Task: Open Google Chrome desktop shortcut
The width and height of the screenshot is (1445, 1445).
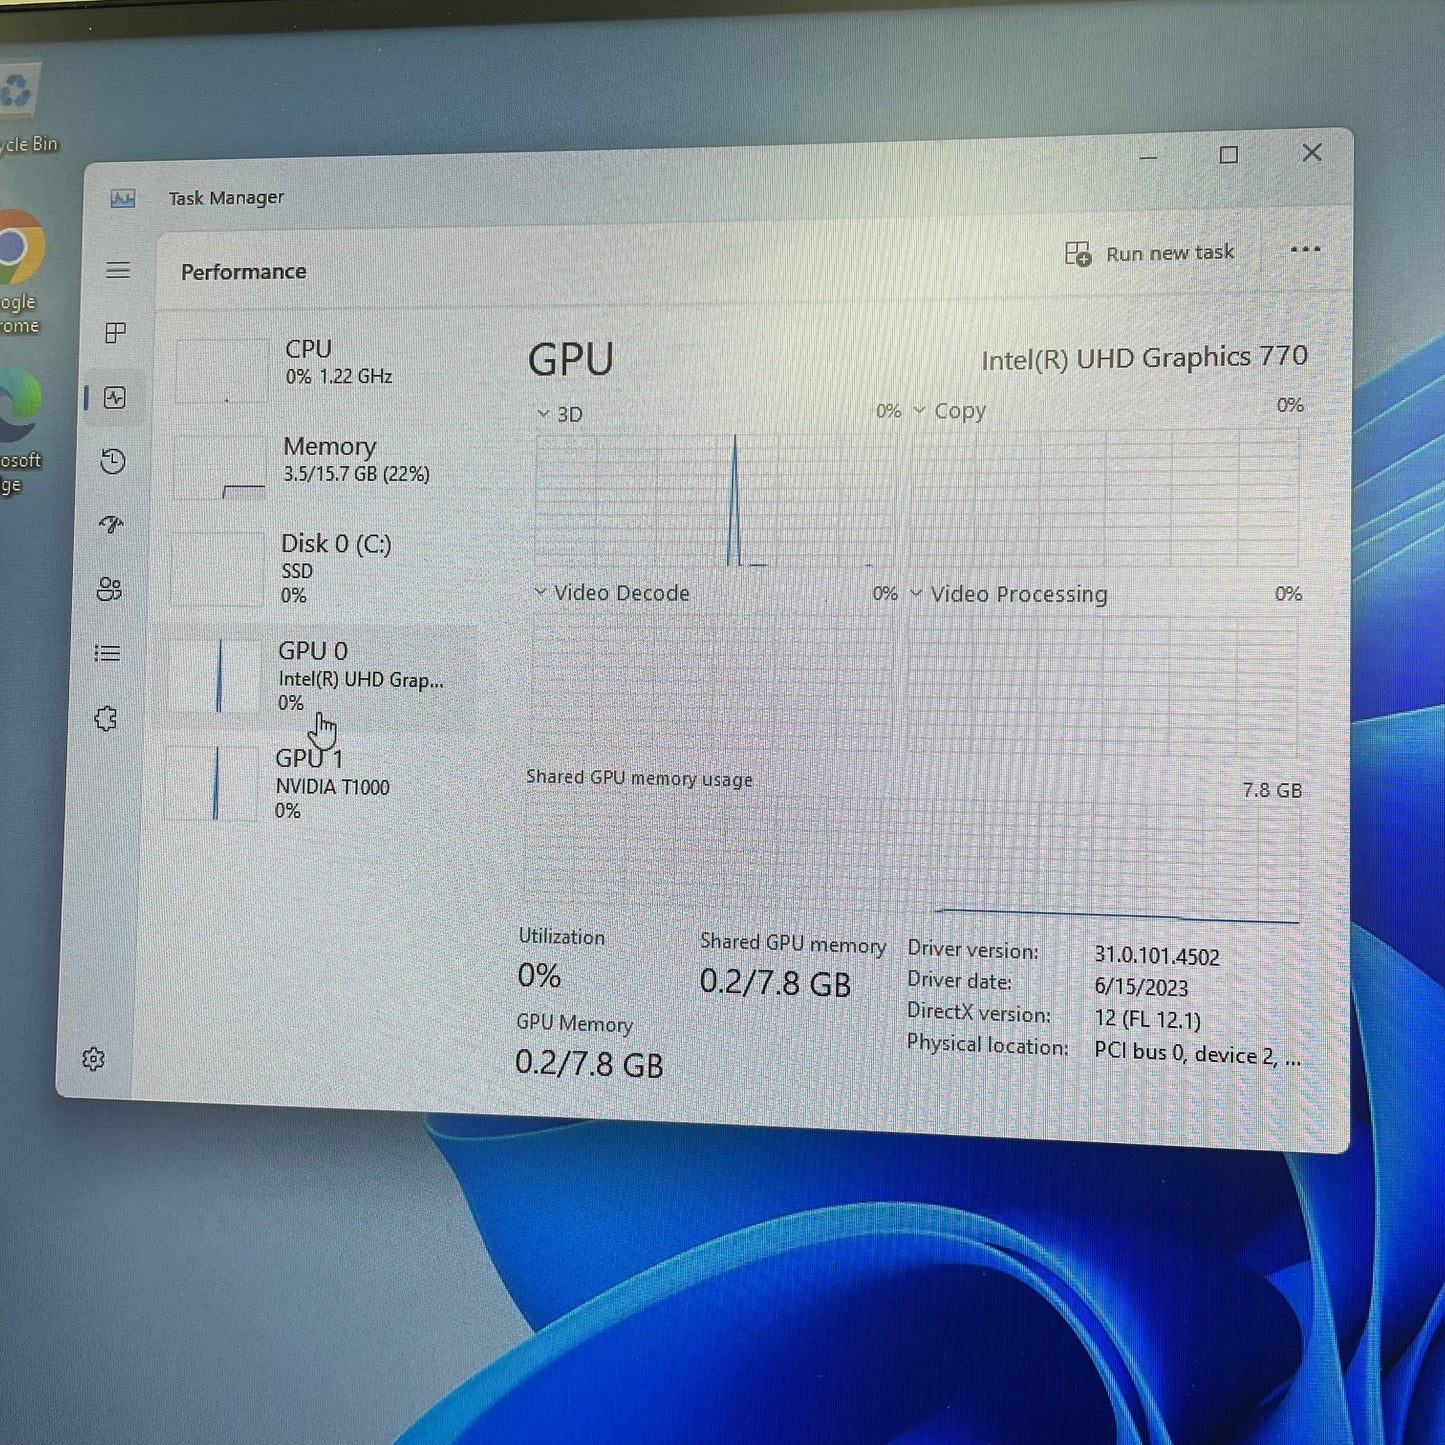Action: (x=20, y=272)
